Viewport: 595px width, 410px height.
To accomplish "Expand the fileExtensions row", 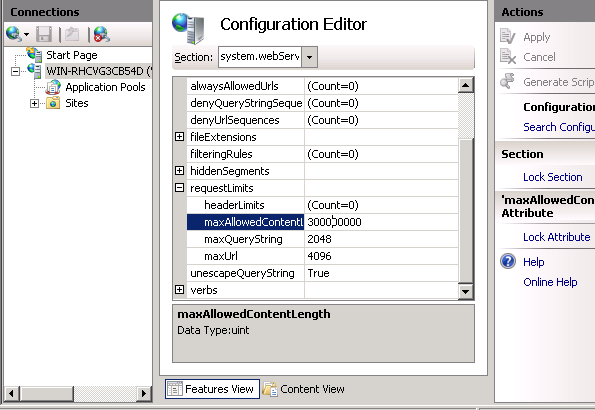I will tap(179, 137).
